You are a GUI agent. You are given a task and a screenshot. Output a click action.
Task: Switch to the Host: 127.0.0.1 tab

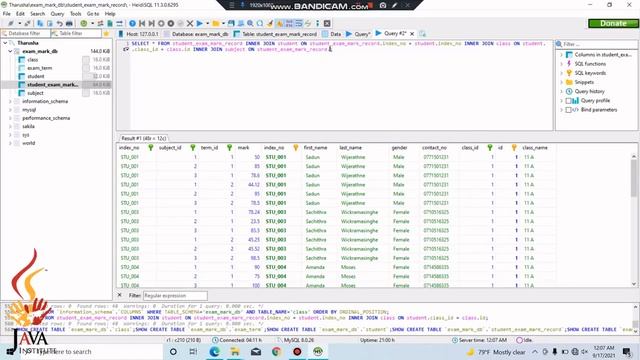138,34
